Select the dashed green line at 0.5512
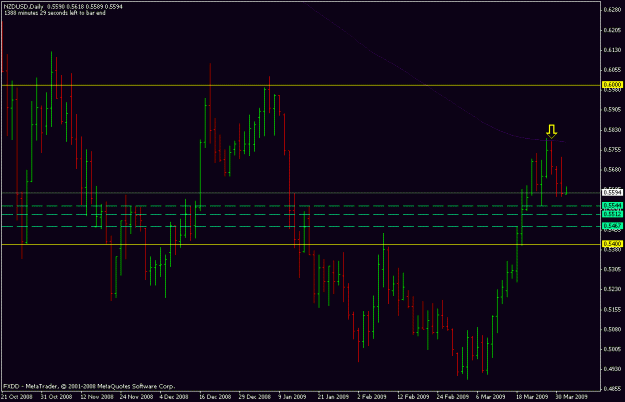The image size is (625, 402). [x=301, y=214]
